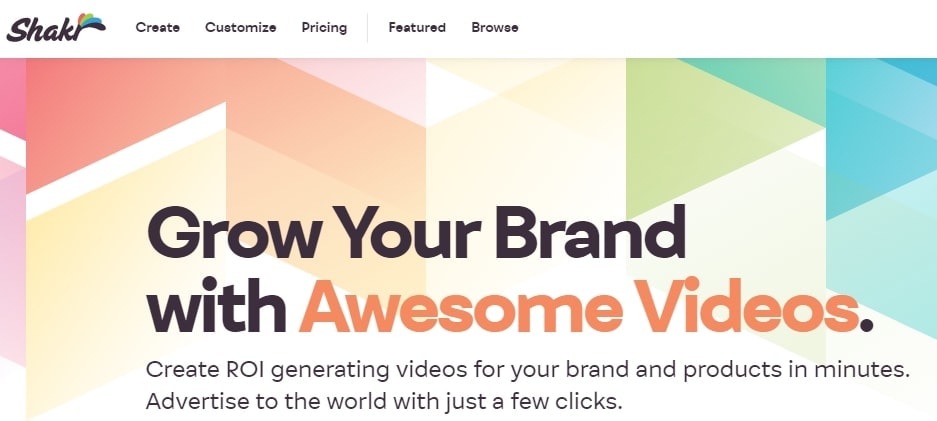This screenshot has height=421, width=937.
Task: Click the "Create ROI generating videos" sentence
Action: tap(528, 370)
